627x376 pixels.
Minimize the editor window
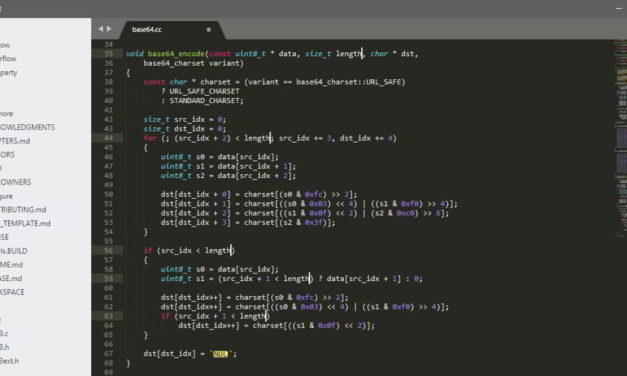[619, 8]
